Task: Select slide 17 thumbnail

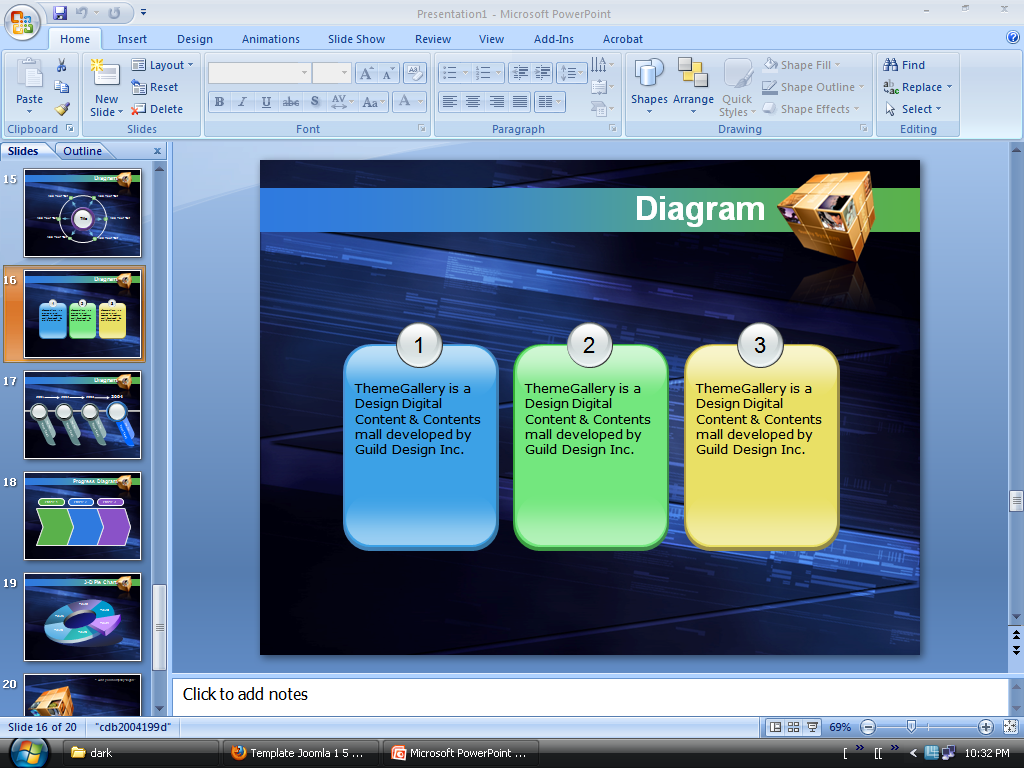Action: [82, 415]
